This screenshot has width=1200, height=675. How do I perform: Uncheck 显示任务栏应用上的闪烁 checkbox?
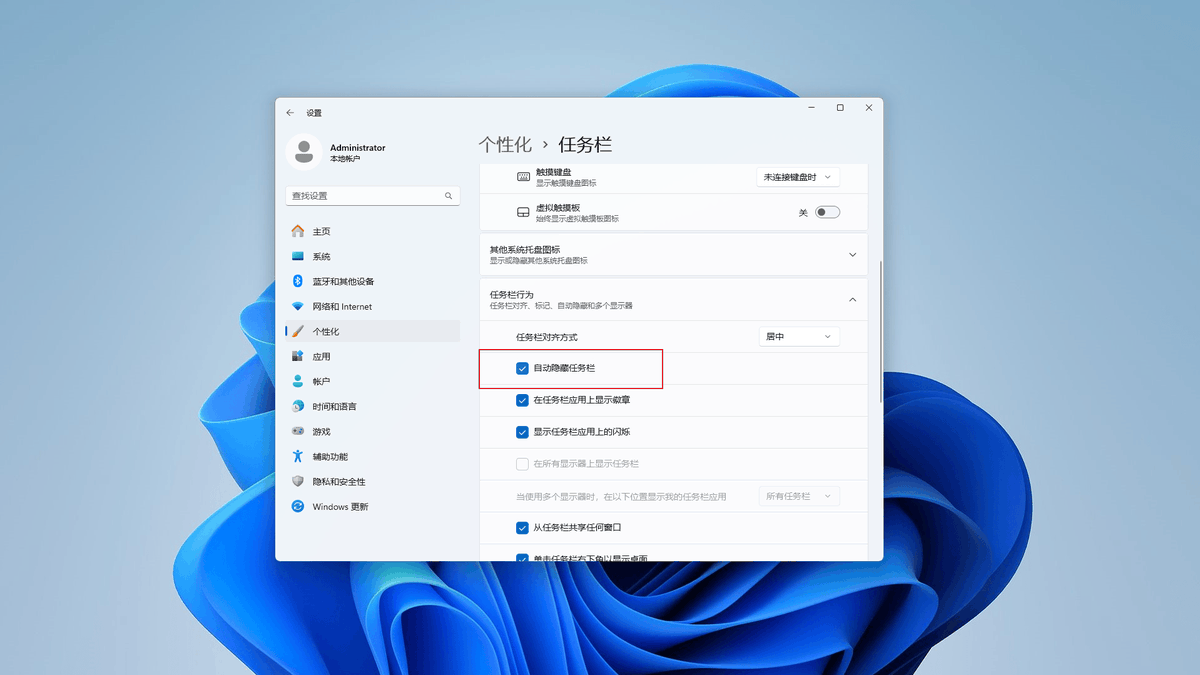[522, 432]
